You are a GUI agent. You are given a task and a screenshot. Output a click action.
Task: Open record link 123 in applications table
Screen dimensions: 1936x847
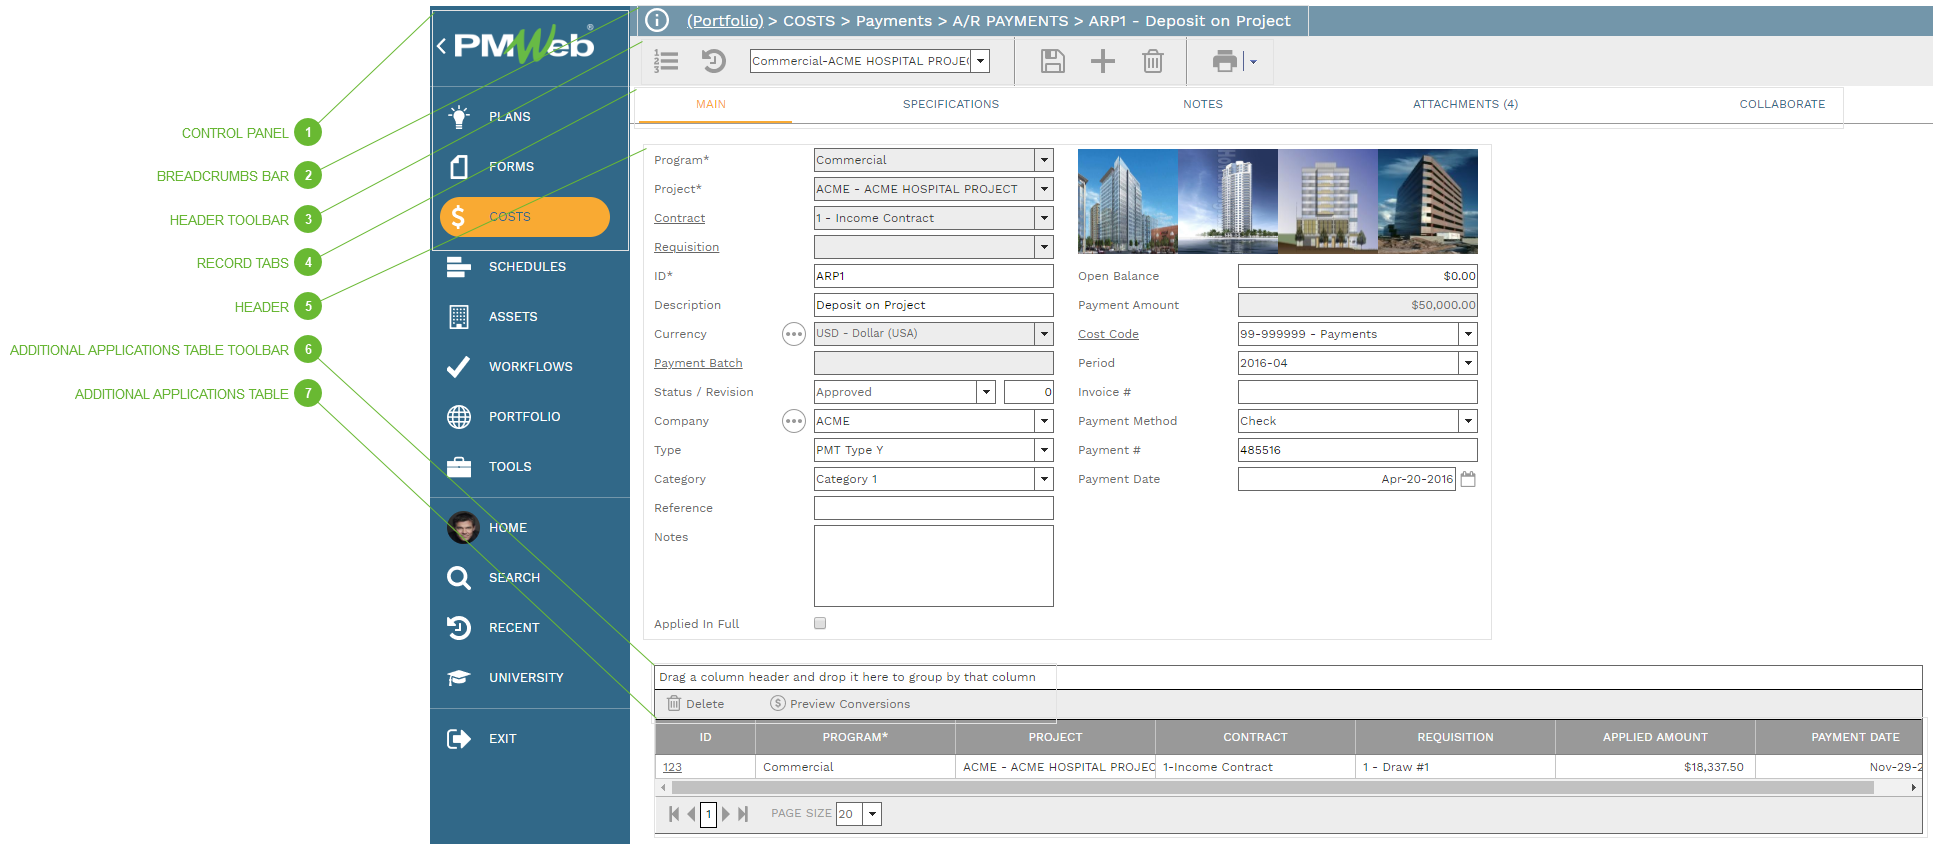click(672, 767)
